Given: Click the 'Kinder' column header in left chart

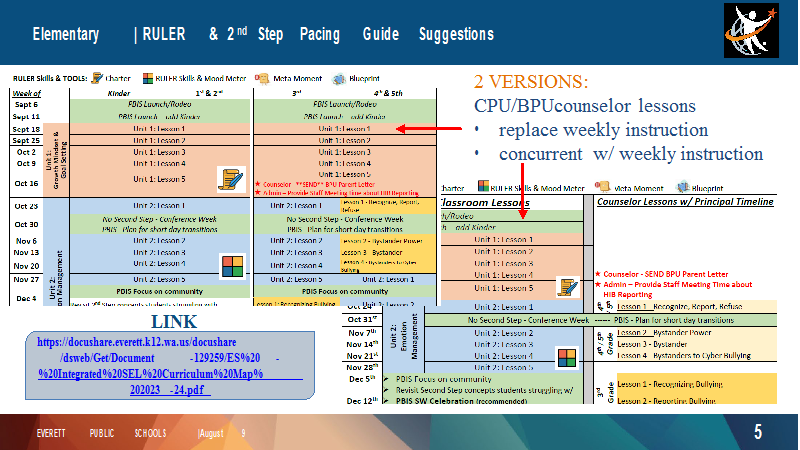Looking at the screenshot, I should tap(118, 93).
